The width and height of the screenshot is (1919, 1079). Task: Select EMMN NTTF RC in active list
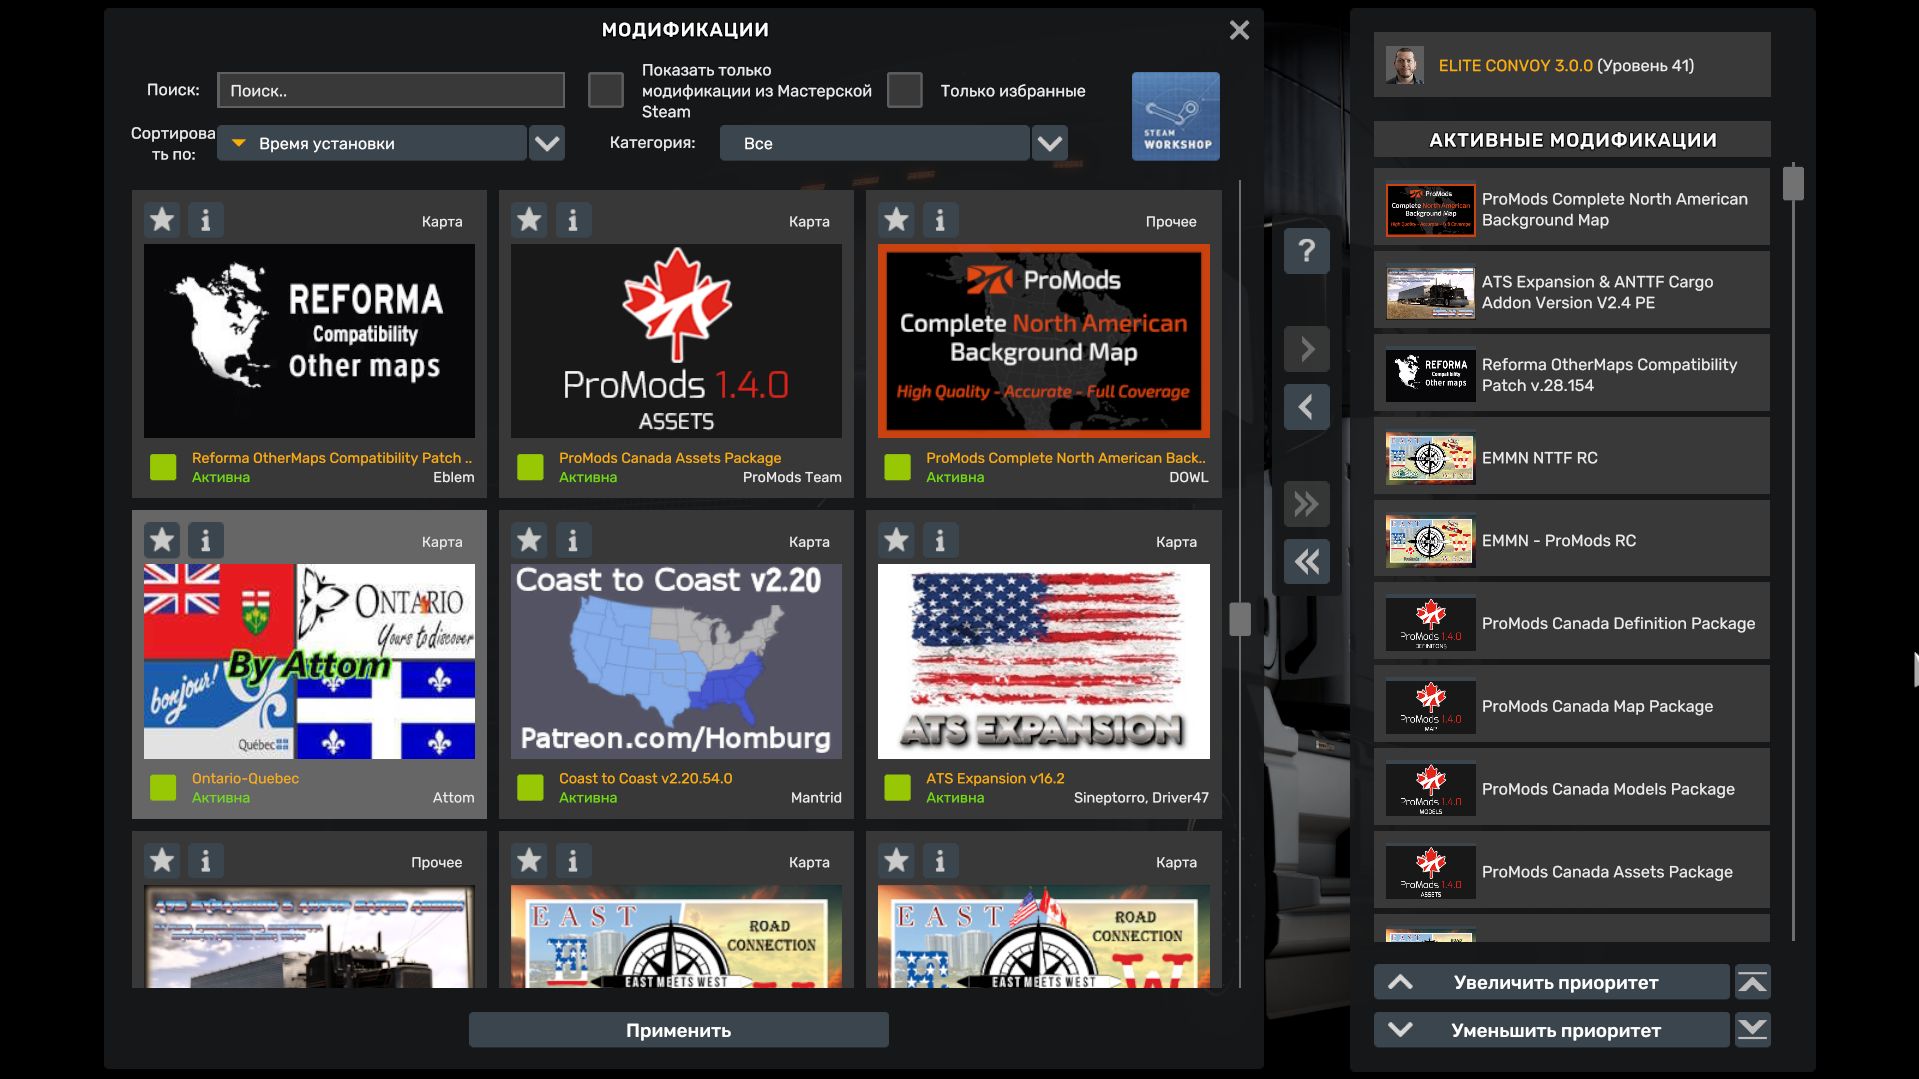tap(1572, 458)
